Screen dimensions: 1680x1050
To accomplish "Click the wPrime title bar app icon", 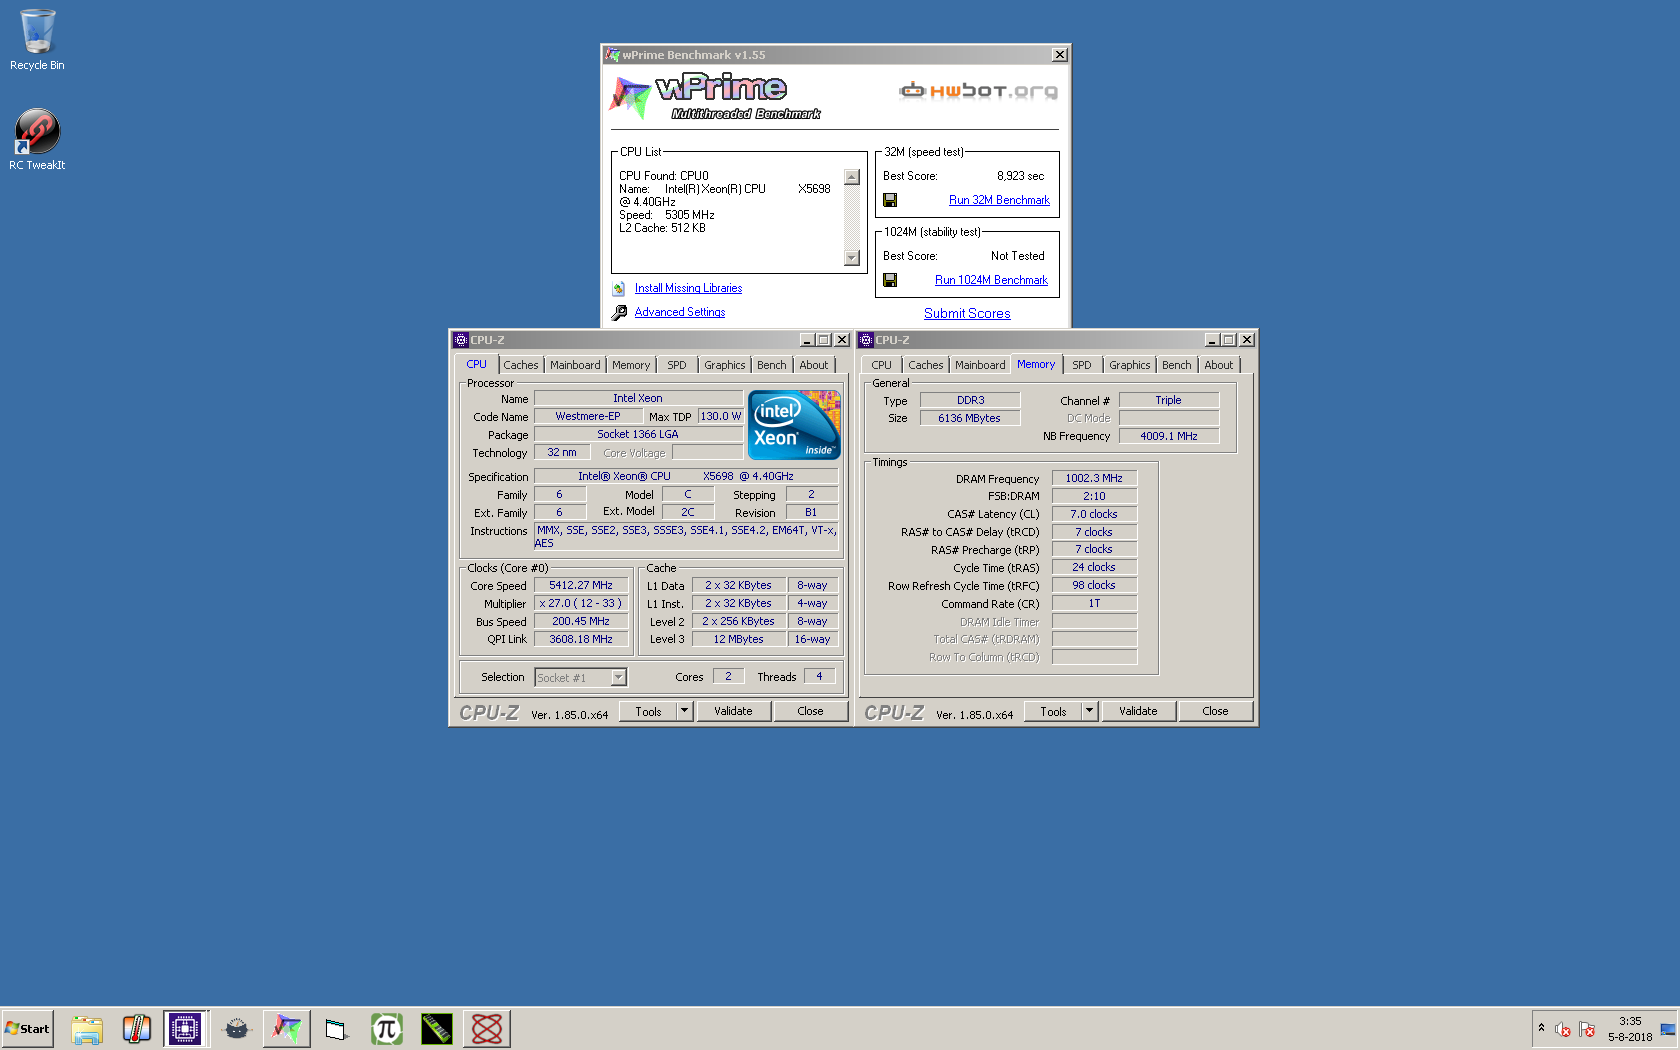I will [x=613, y=55].
